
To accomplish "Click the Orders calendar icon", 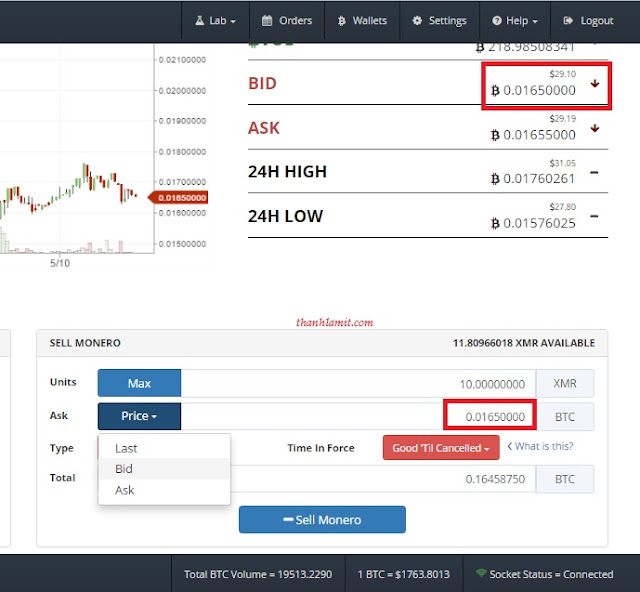I will [267, 20].
